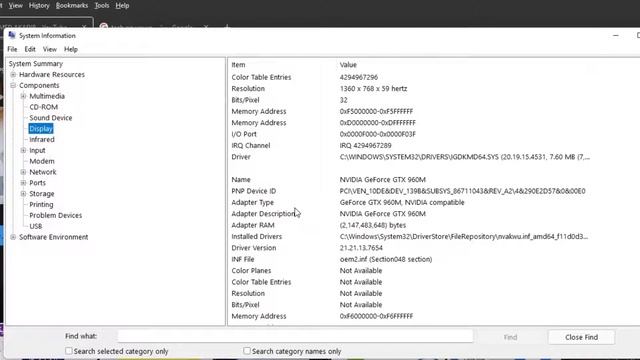Screen dimensions: 640x360
Task: Expand the Hardware Resources node
Action: (13, 75)
